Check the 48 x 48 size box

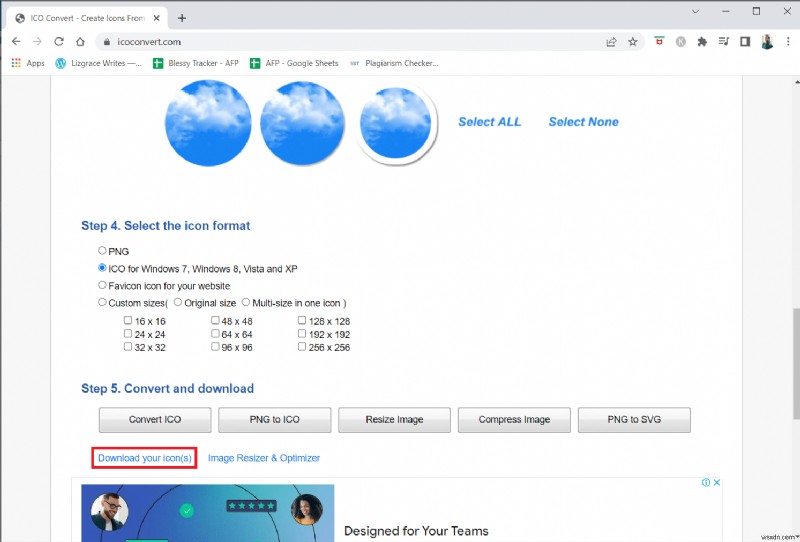(215, 321)
